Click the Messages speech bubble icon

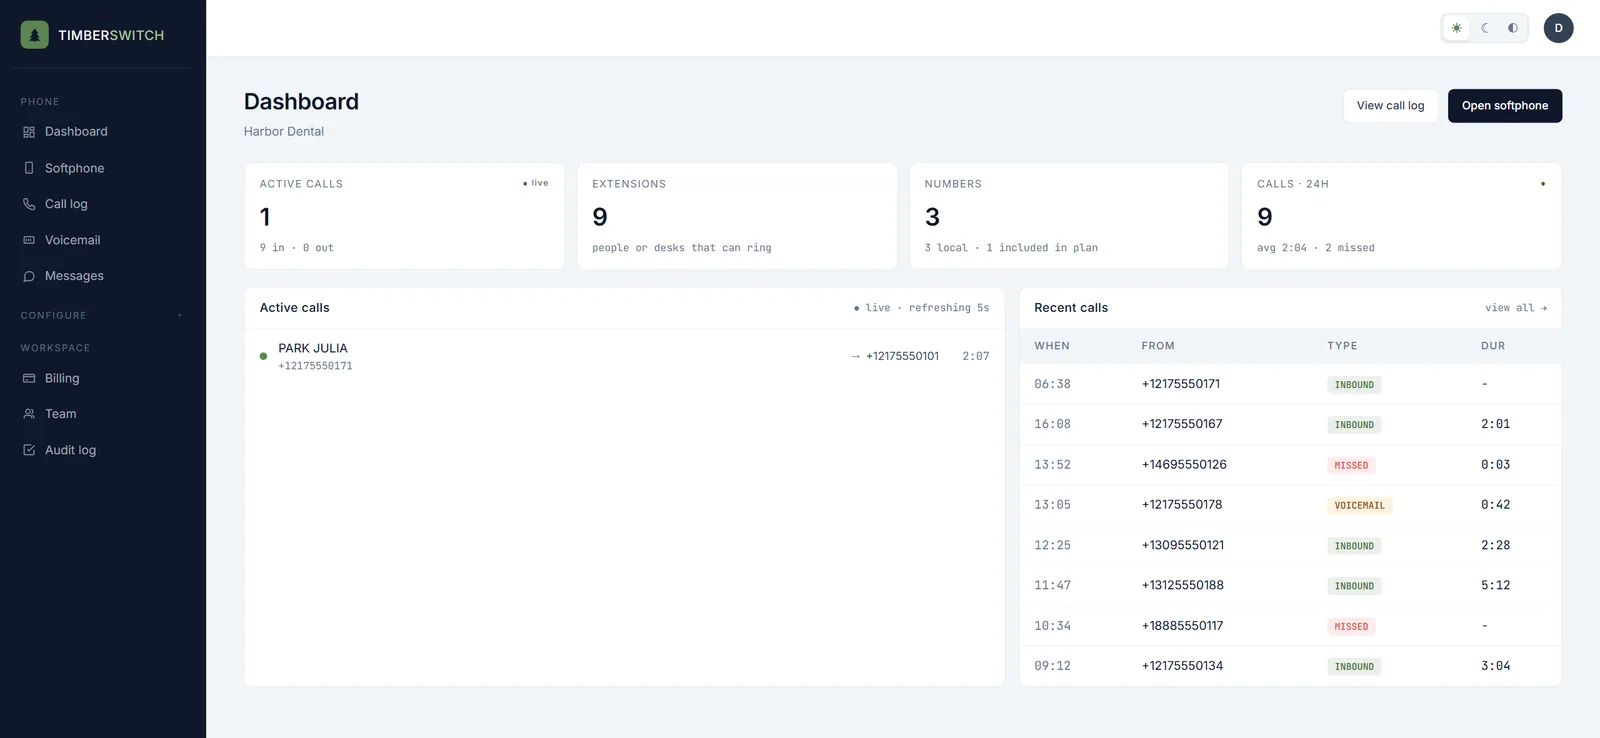coord(29,276)
